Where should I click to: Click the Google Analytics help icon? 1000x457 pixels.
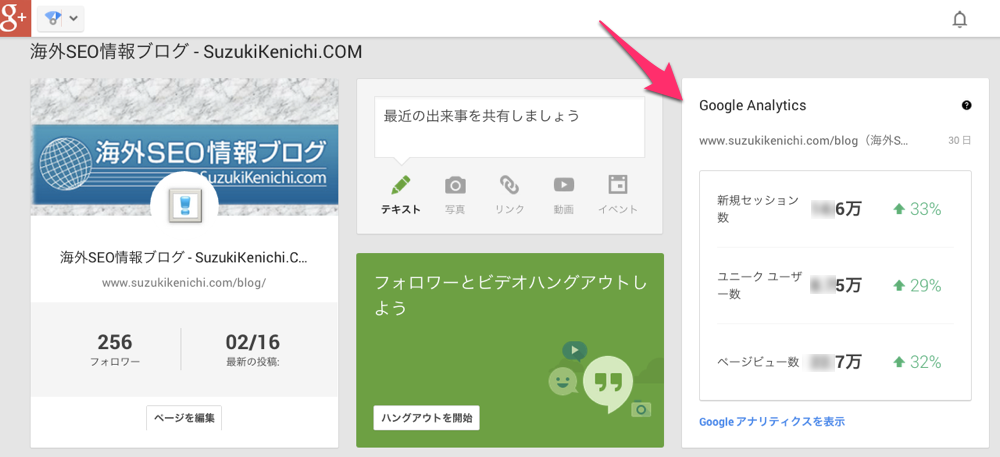tap(966, 105)
